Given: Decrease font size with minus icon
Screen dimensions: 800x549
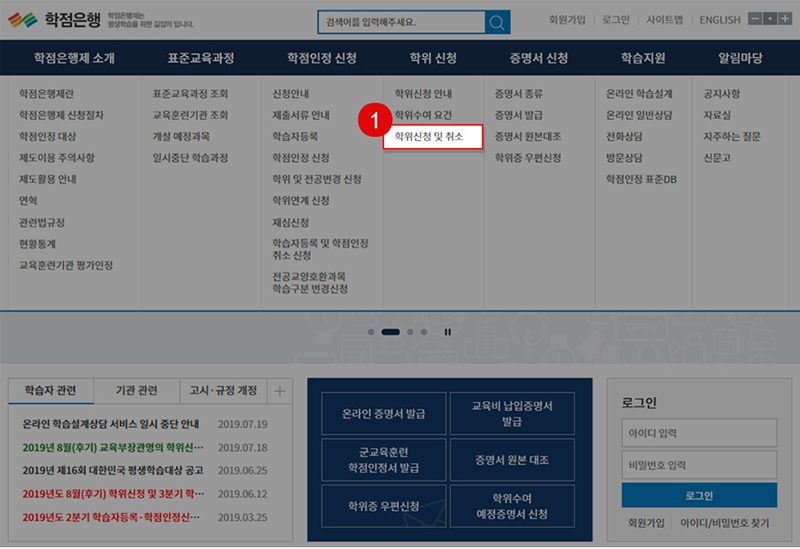Looking at the screenshot, I should click(x=755, y=19).
